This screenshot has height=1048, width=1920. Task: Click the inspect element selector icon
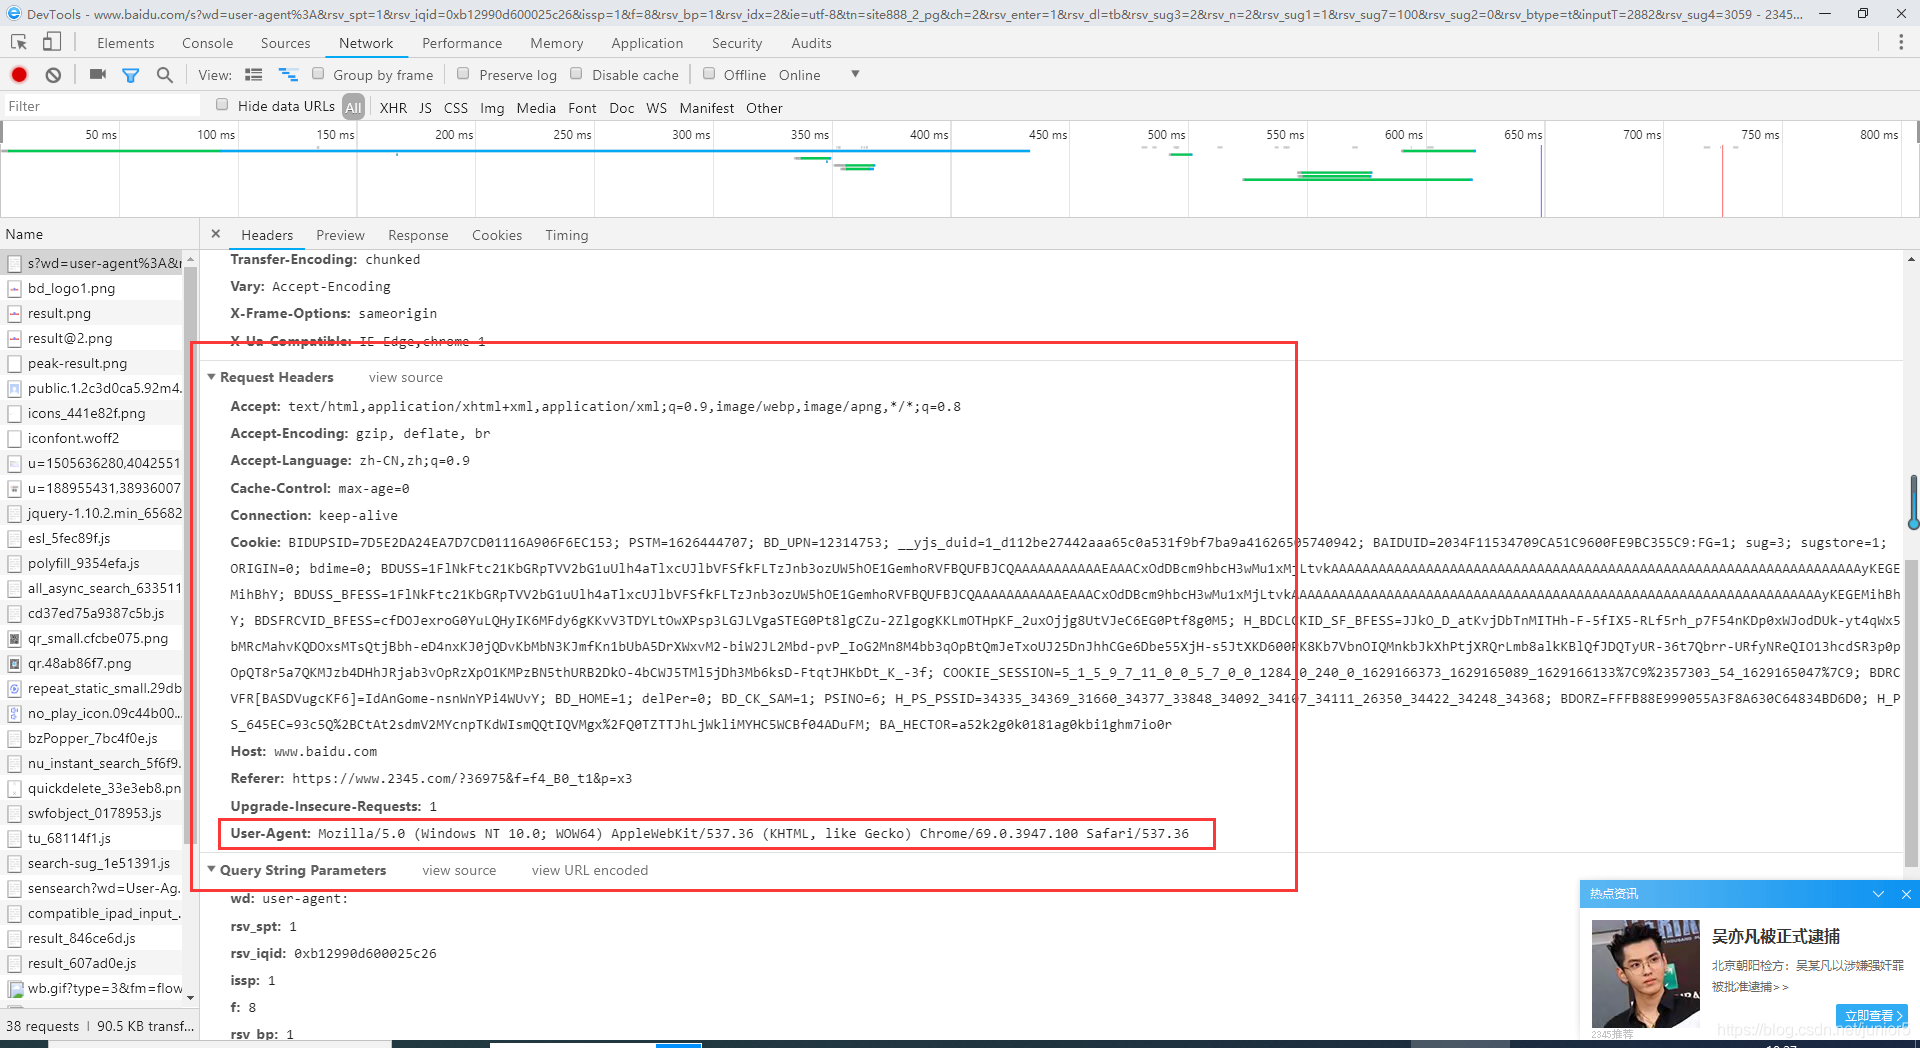(x=19, y=42)
